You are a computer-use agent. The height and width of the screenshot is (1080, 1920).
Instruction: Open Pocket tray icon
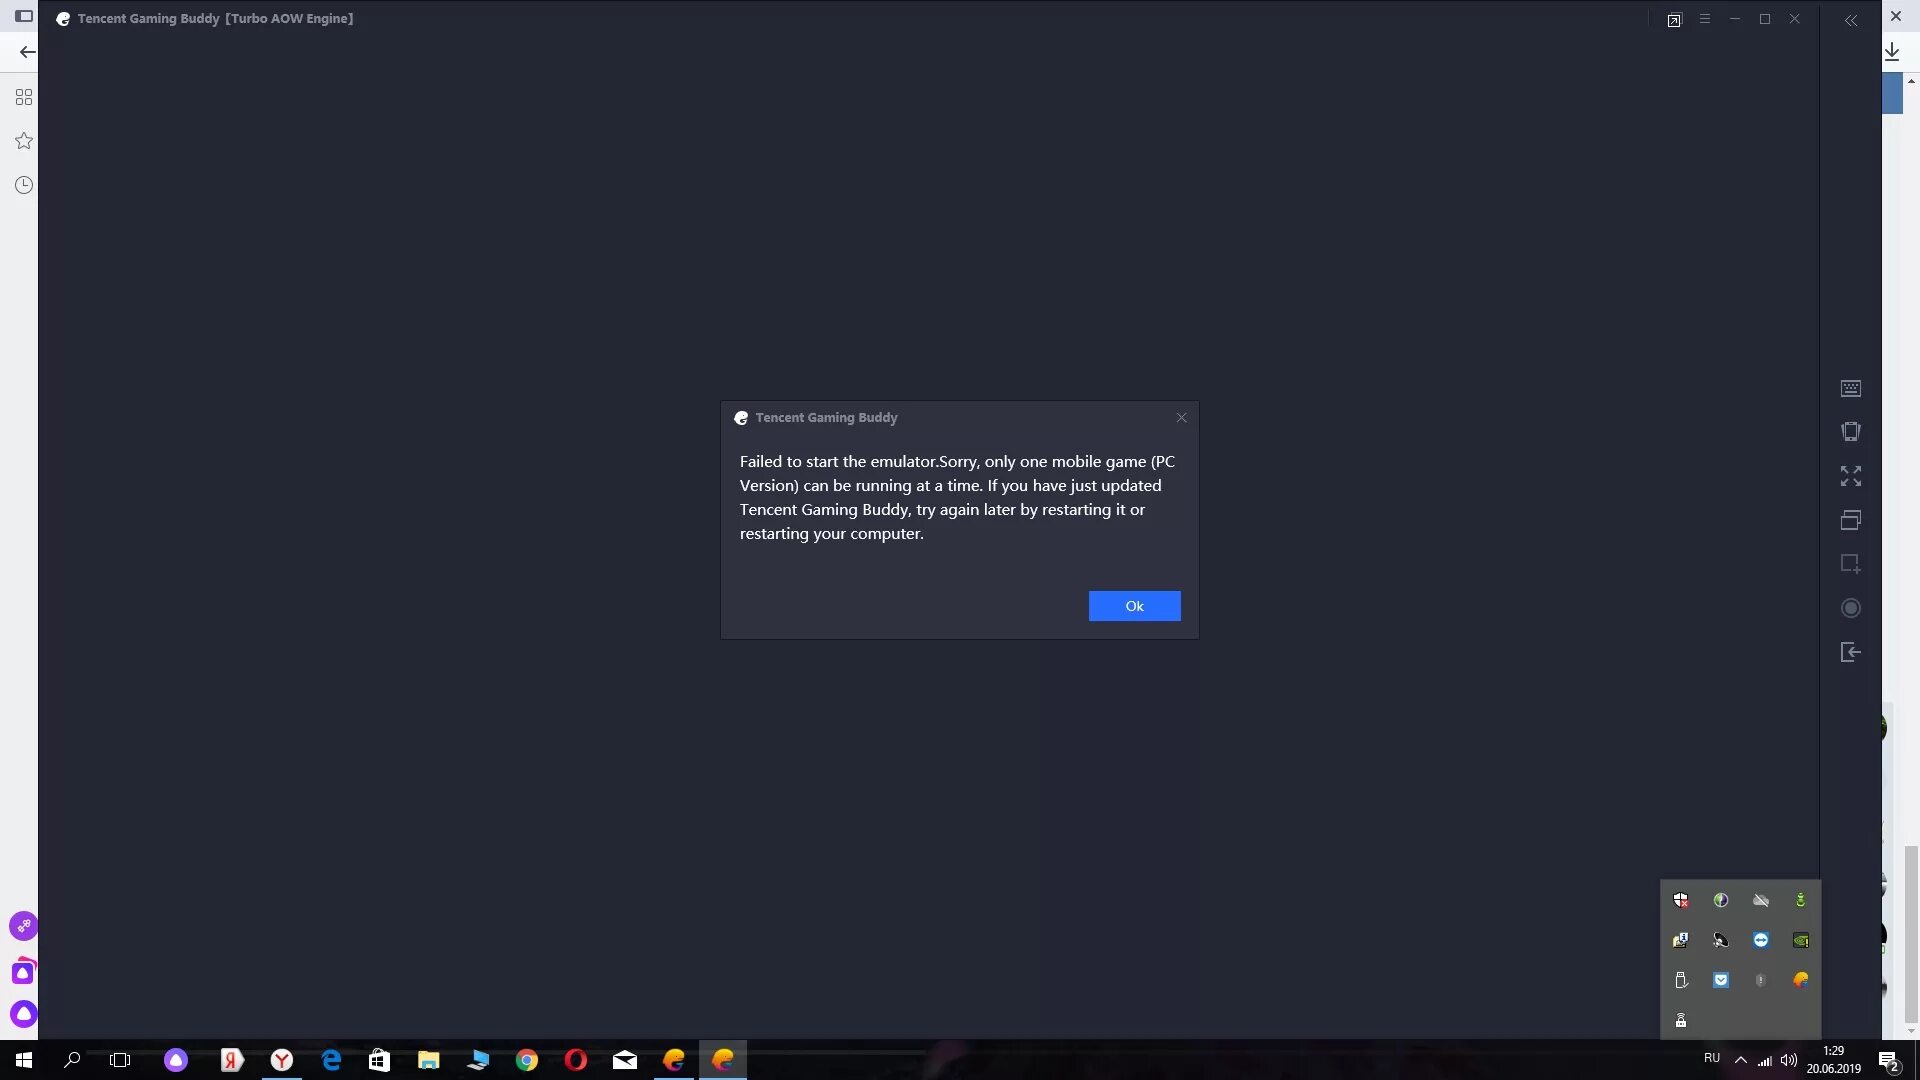tap(1721, 980)
